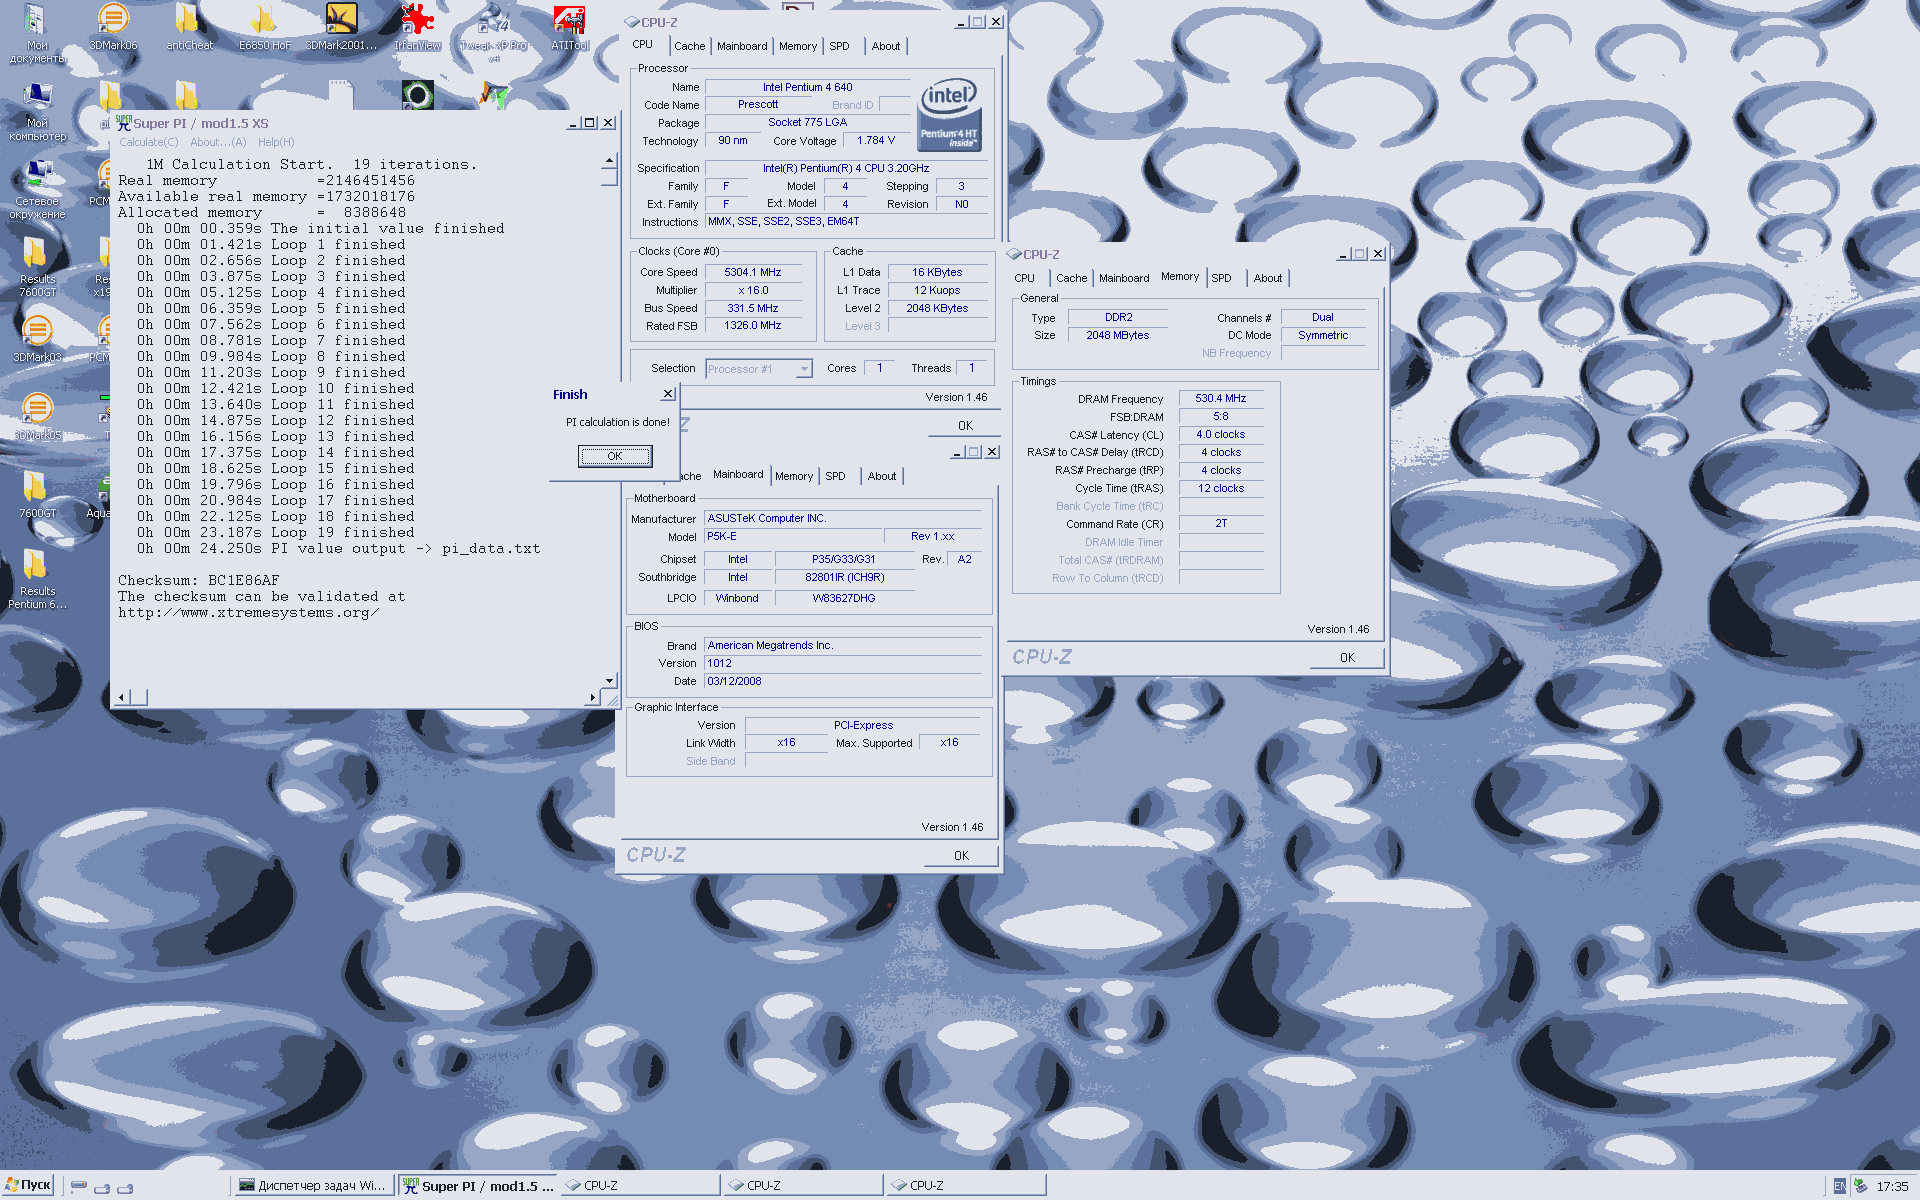
Task: Select Memory tab in Mainboard CPU-Z window
Action: (x=794, y=476)
